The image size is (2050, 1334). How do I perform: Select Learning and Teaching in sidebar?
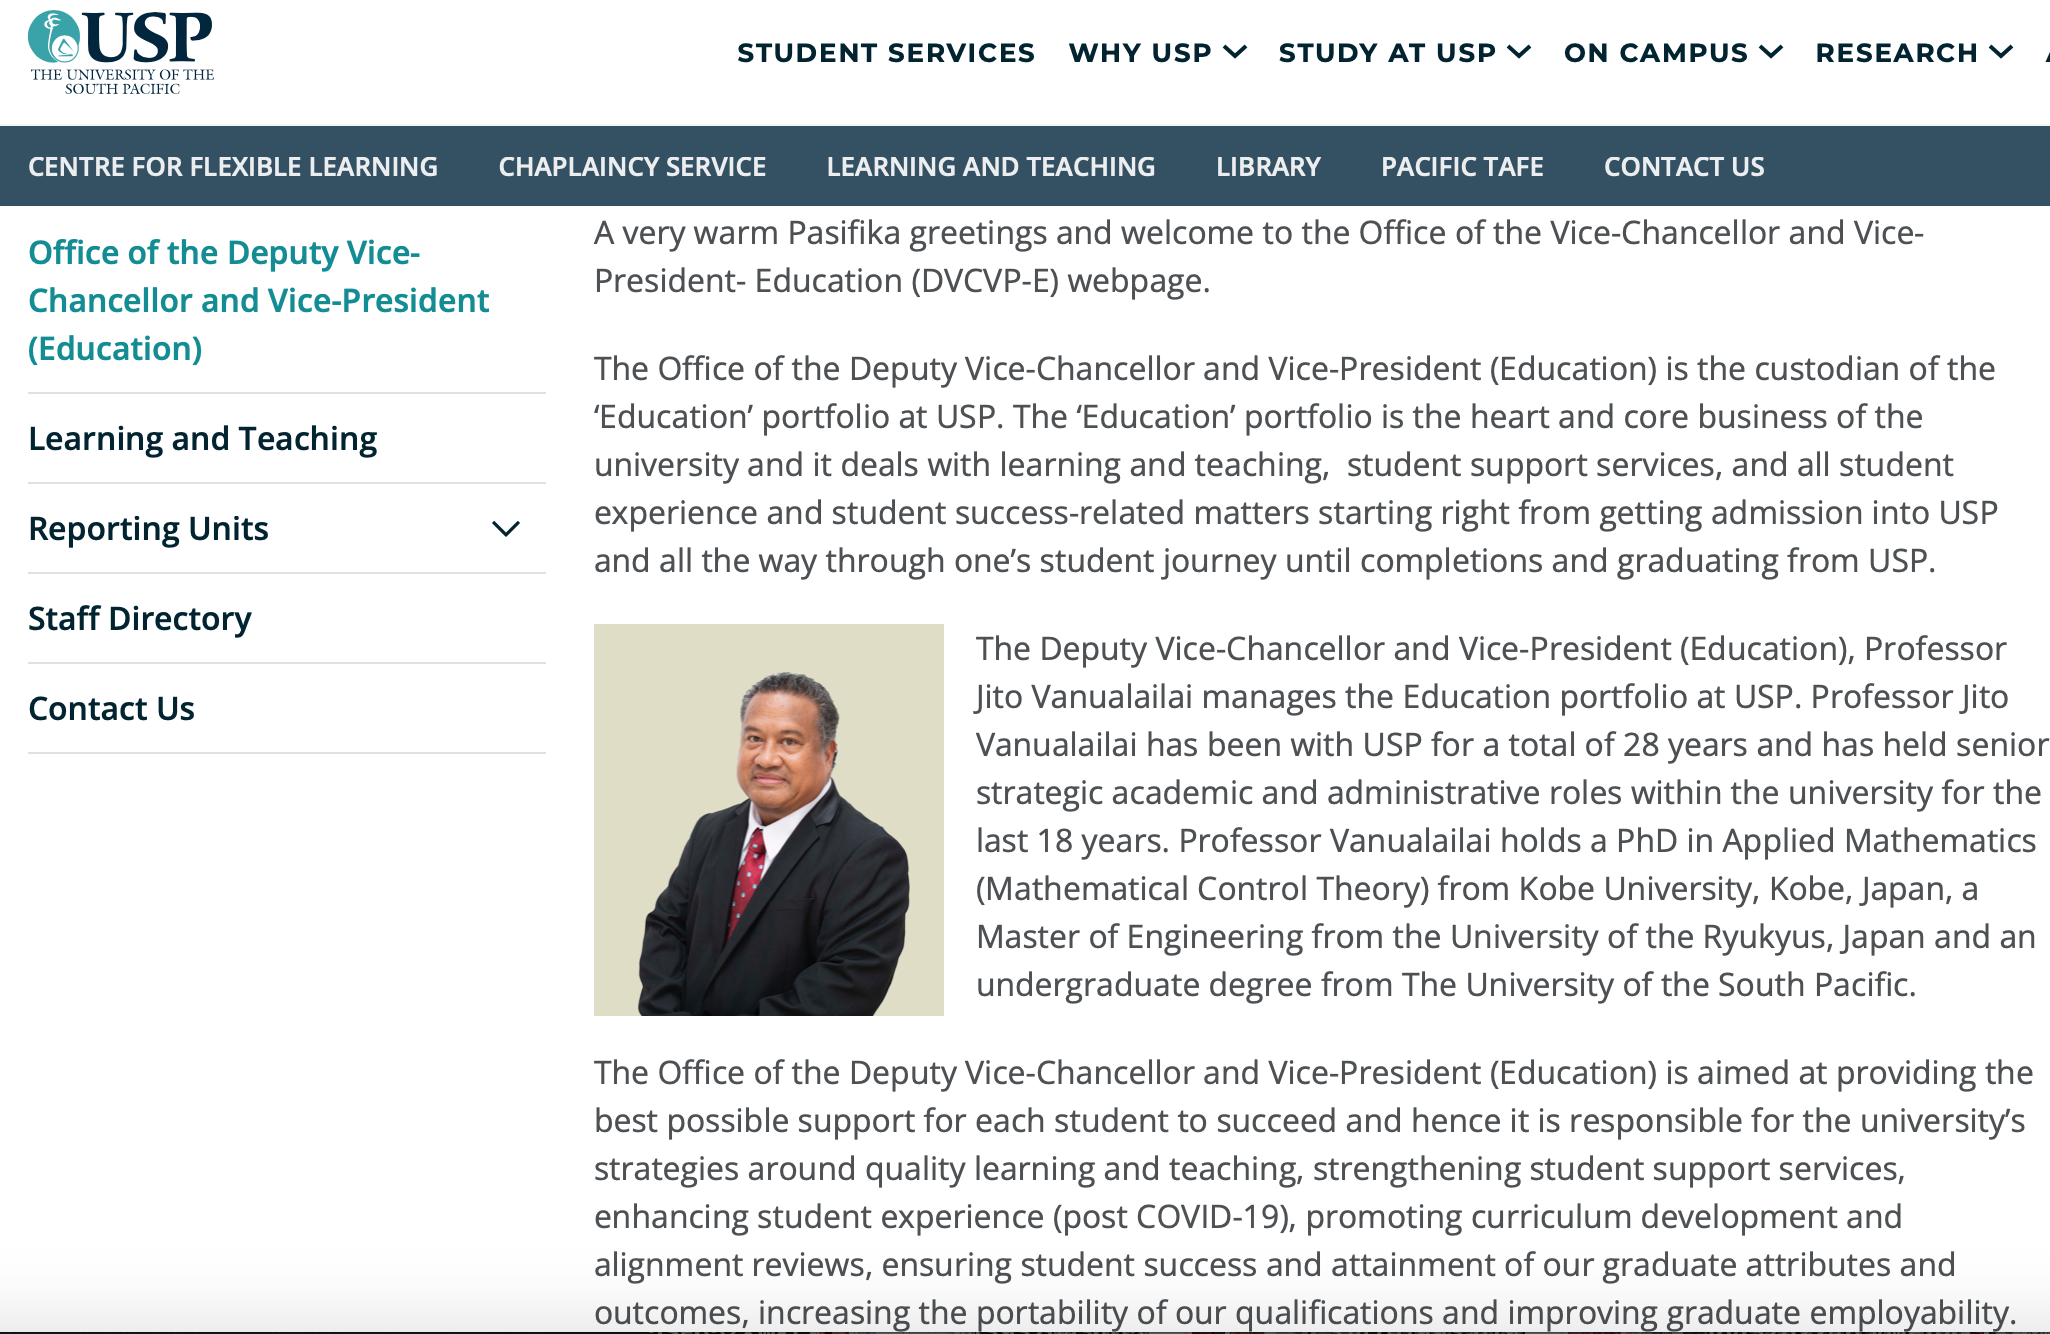(203, 439)
